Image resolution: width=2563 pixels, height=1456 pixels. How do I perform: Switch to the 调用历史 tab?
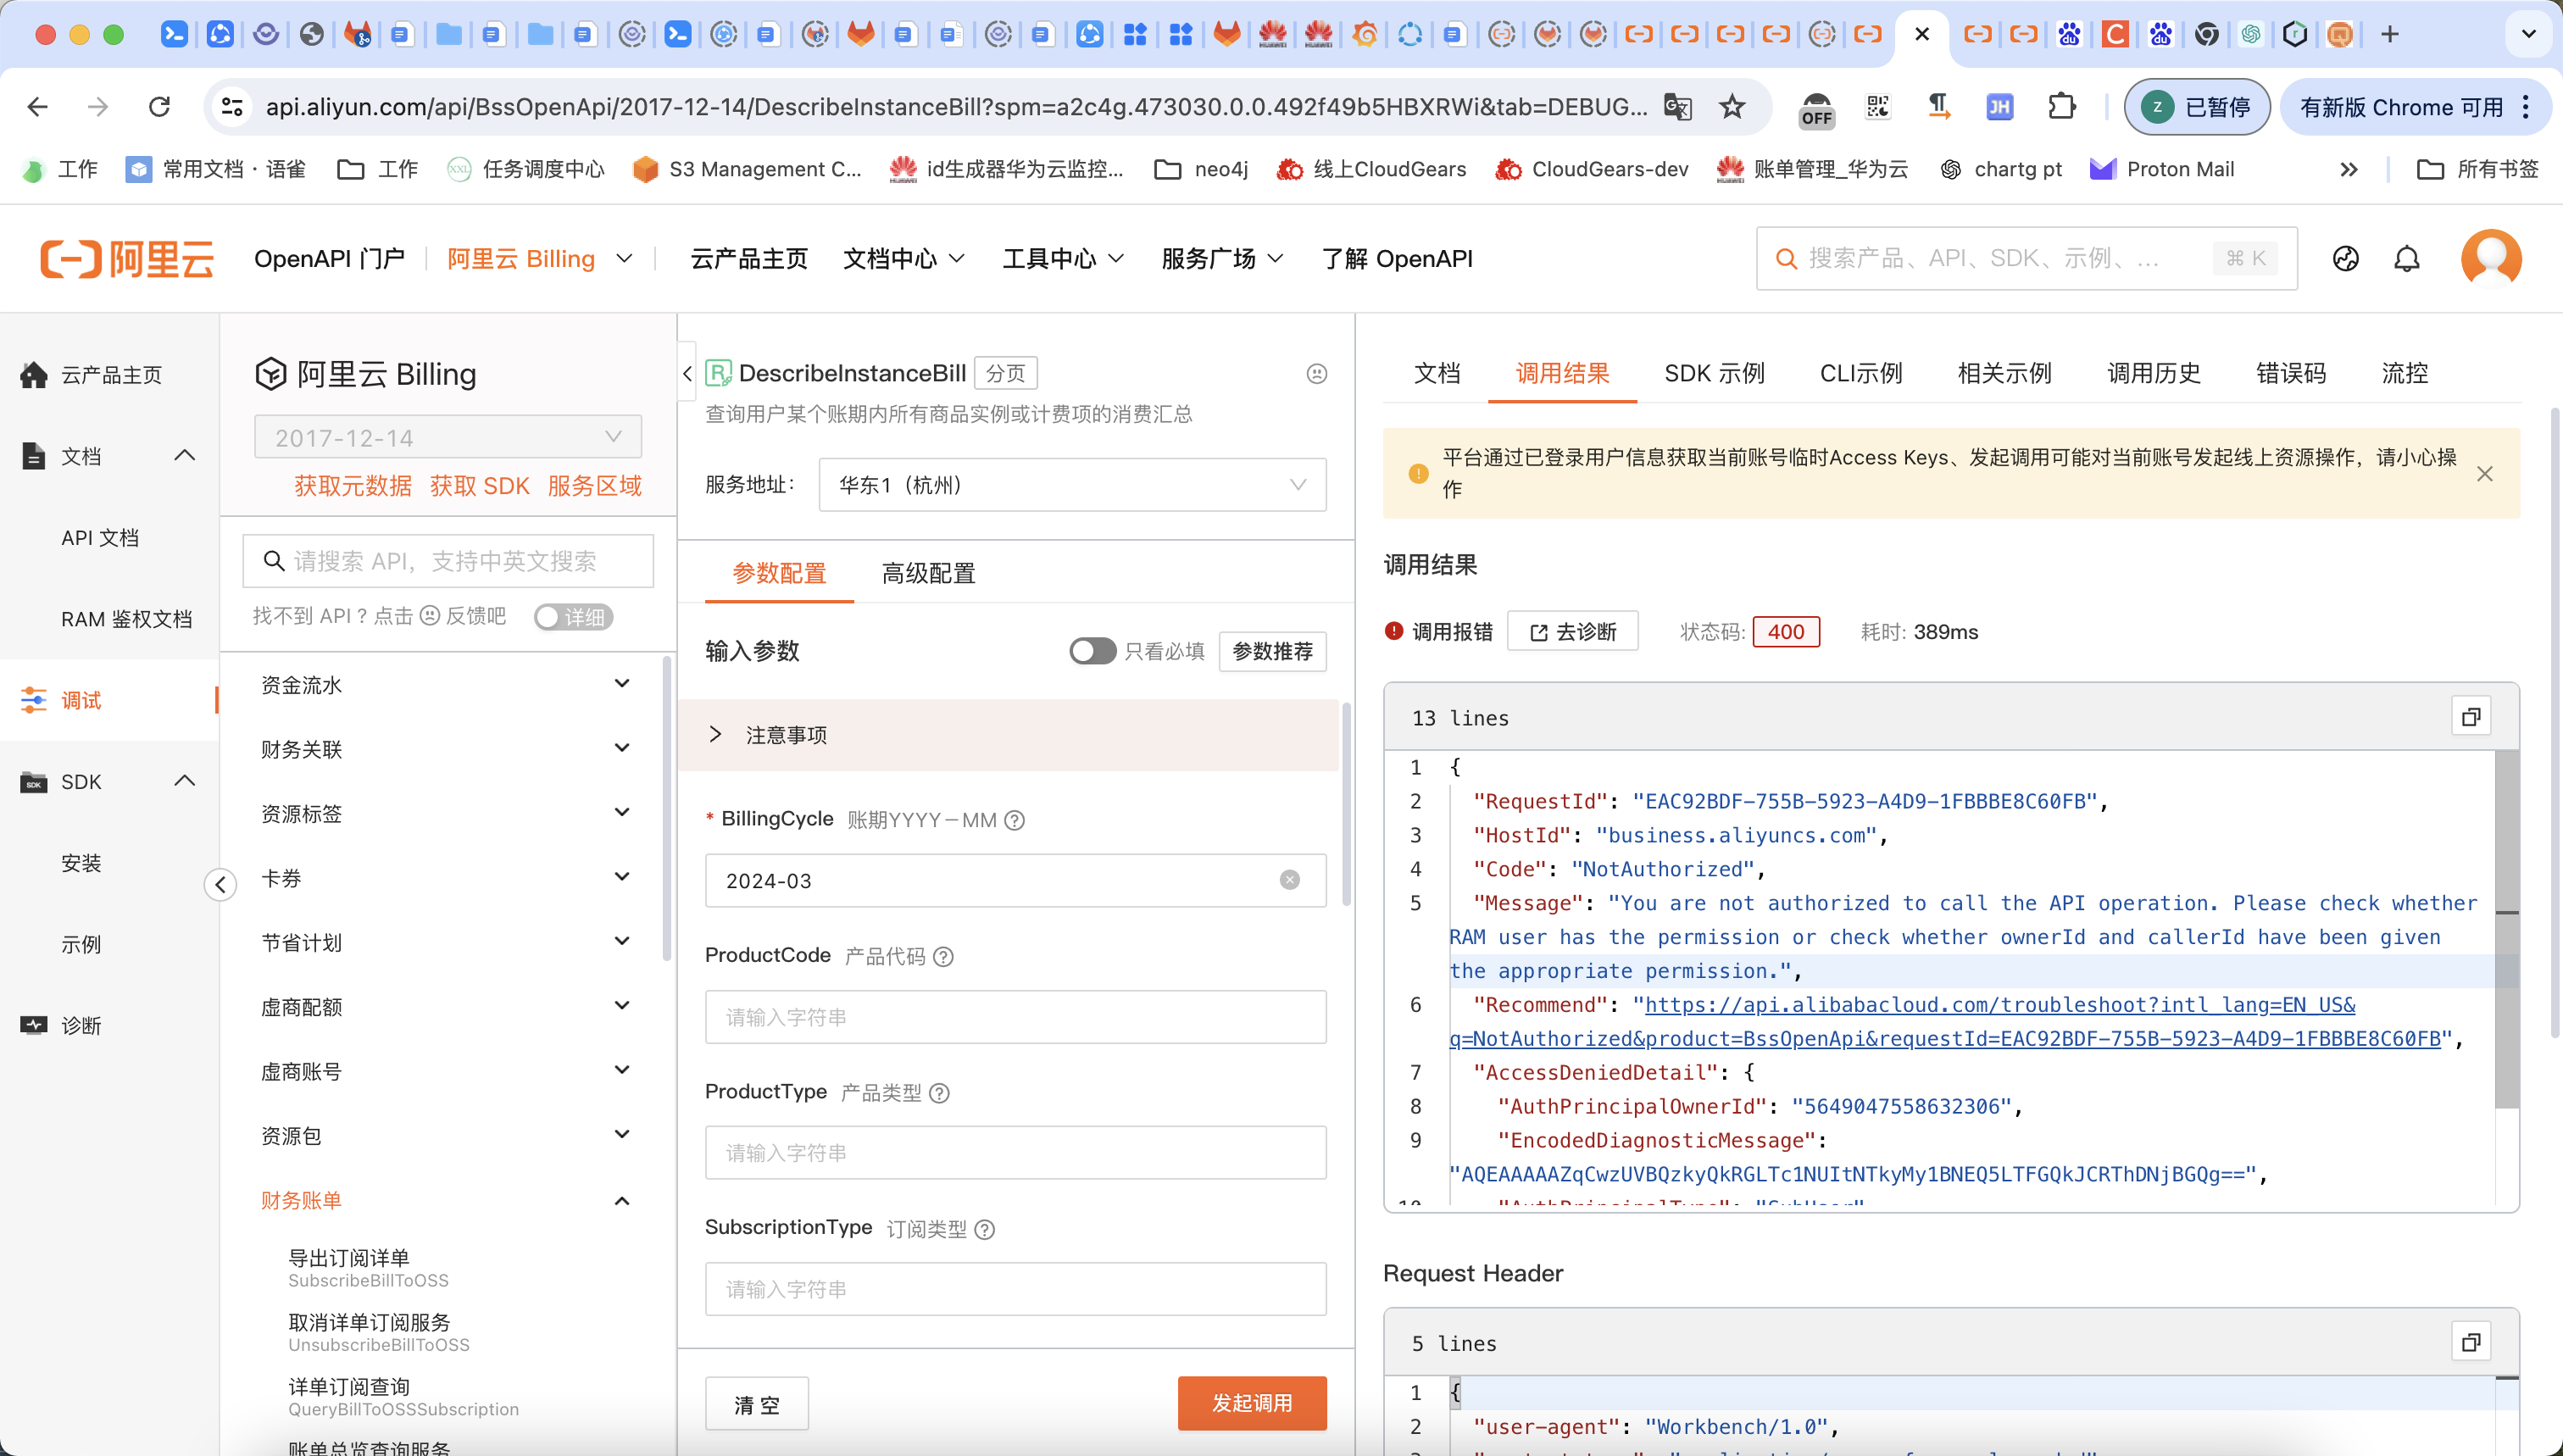[x=2154, y=373]
